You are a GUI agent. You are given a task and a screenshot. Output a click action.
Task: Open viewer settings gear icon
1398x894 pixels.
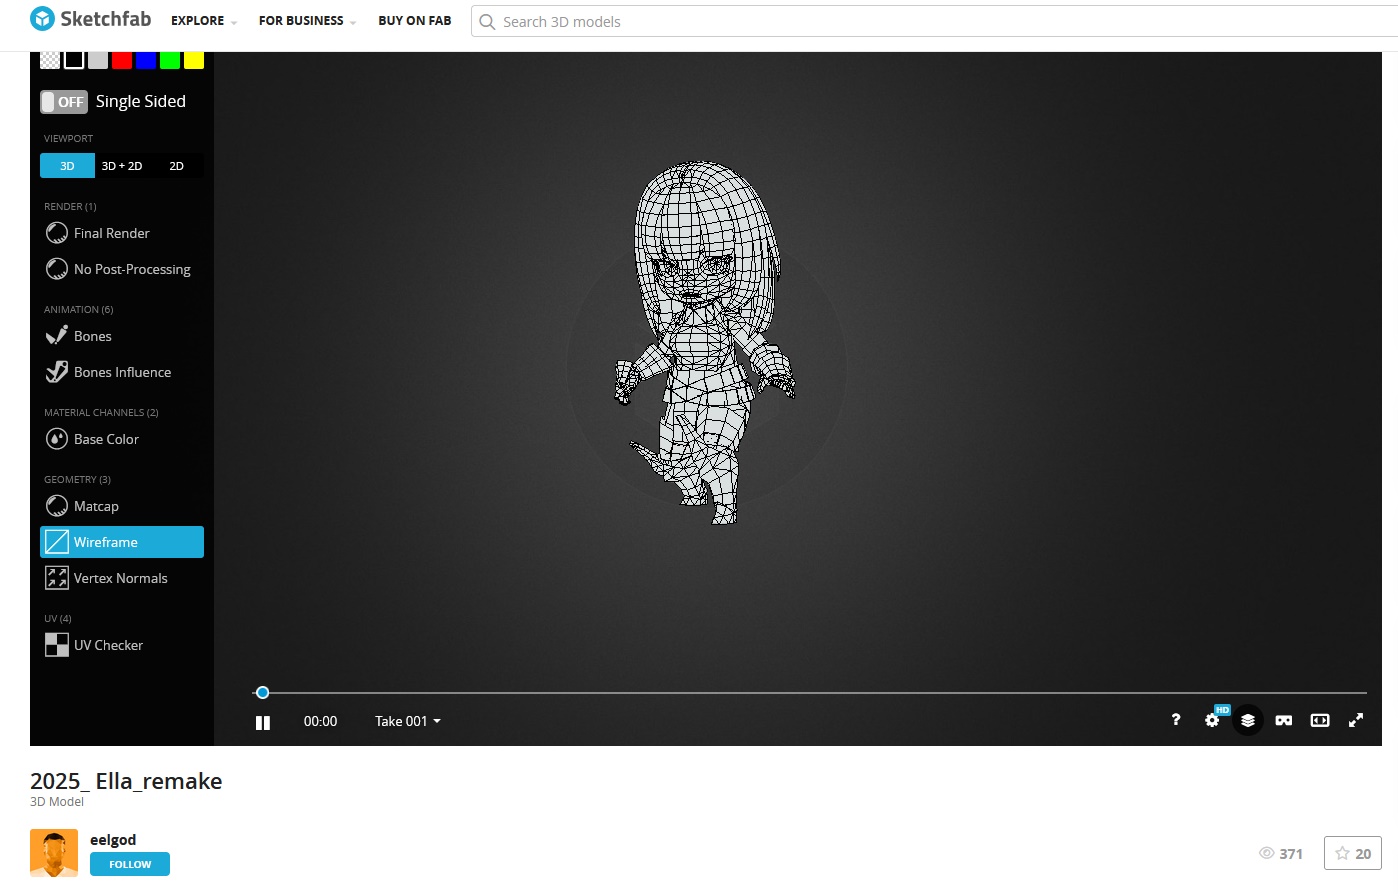[x=1212, y=720]
